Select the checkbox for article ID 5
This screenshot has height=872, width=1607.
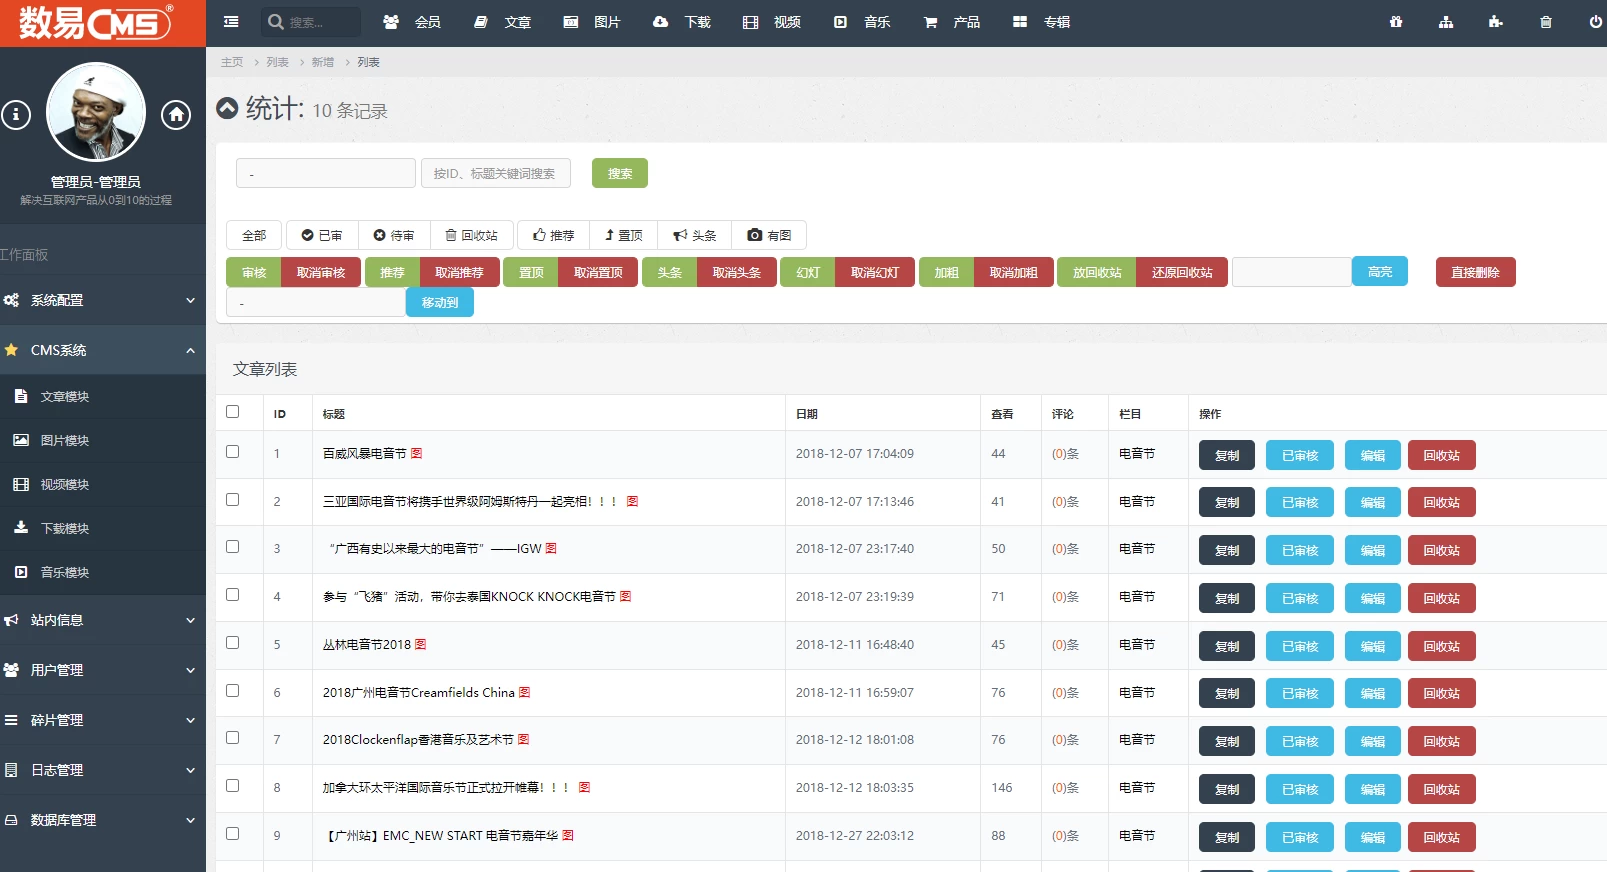point(233,643)
